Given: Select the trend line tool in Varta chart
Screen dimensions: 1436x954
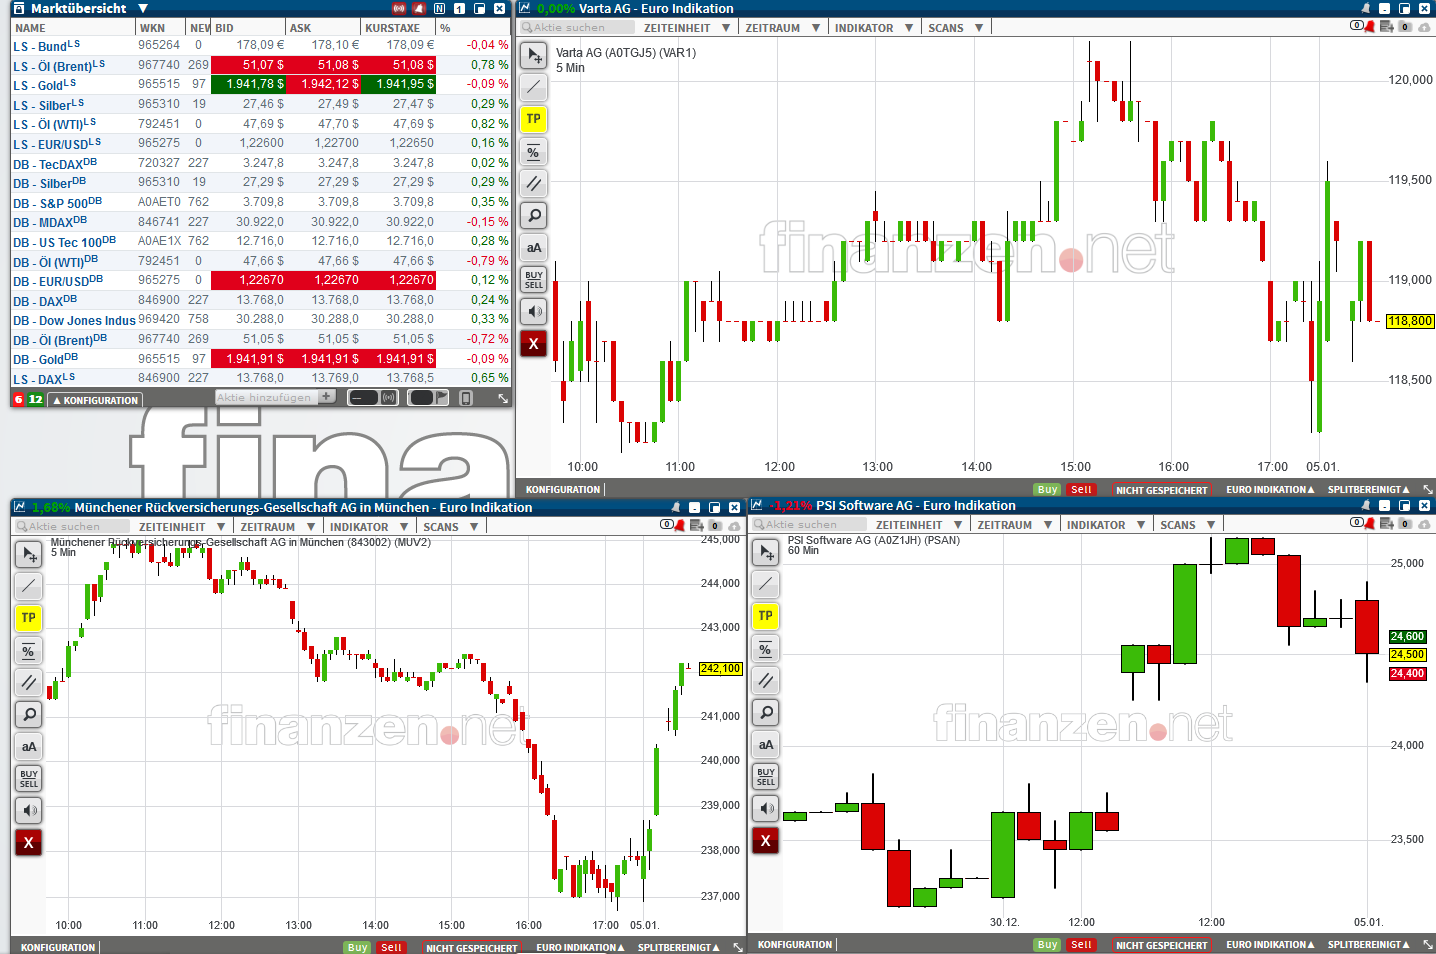Looking at the screenshot, I should tap(534, 87).
